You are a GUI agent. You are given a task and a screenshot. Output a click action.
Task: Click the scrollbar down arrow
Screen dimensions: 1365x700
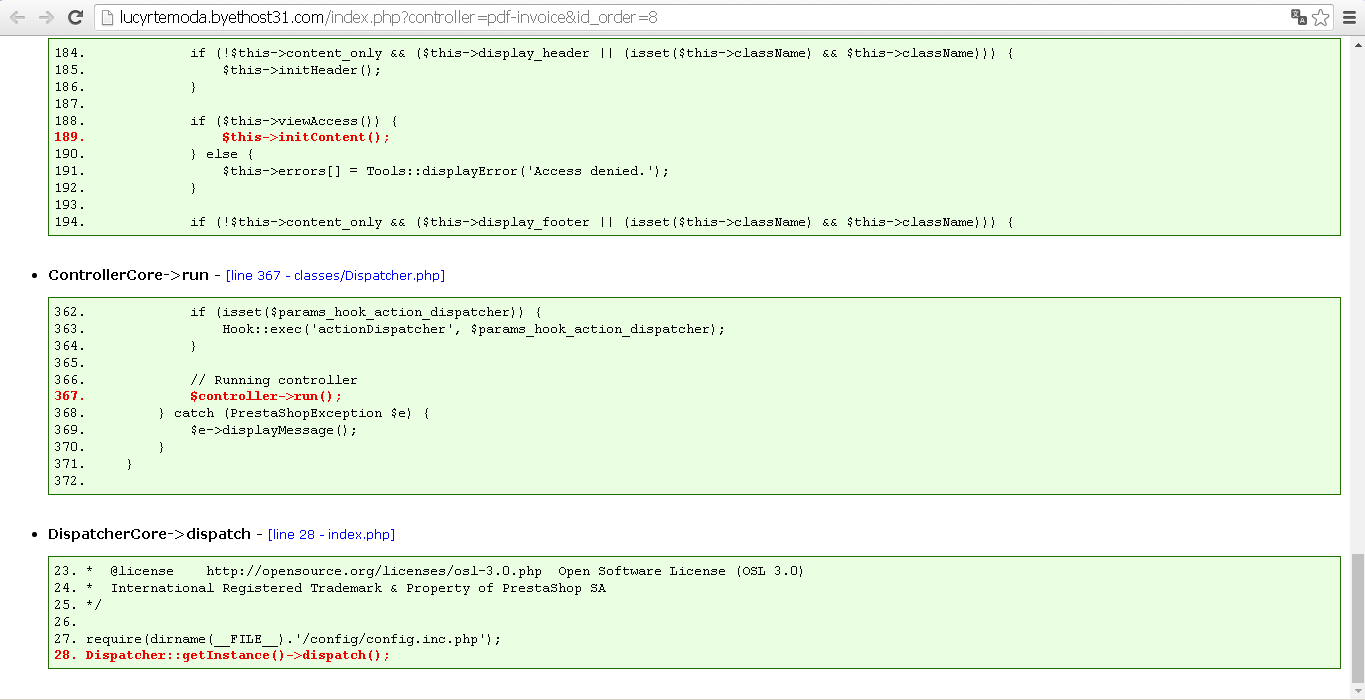tap(1357, 691)
